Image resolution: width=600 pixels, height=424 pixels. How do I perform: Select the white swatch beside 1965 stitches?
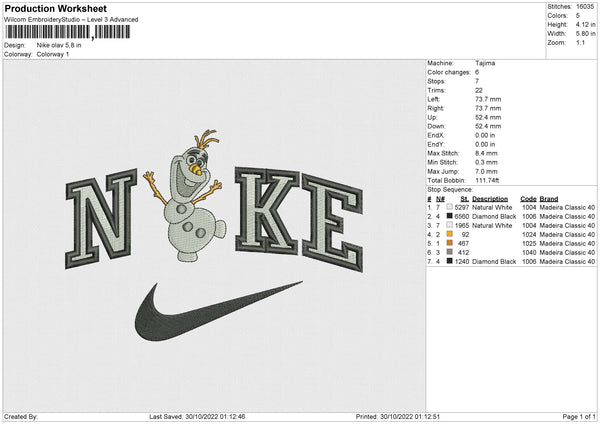(x=450, y=225)
